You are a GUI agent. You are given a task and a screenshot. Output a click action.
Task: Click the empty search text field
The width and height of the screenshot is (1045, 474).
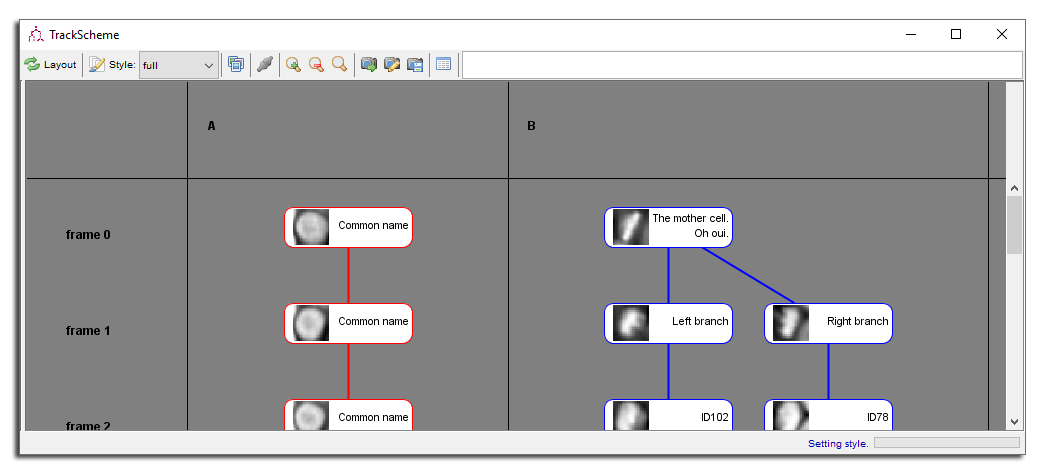click(x=742, y=65)
